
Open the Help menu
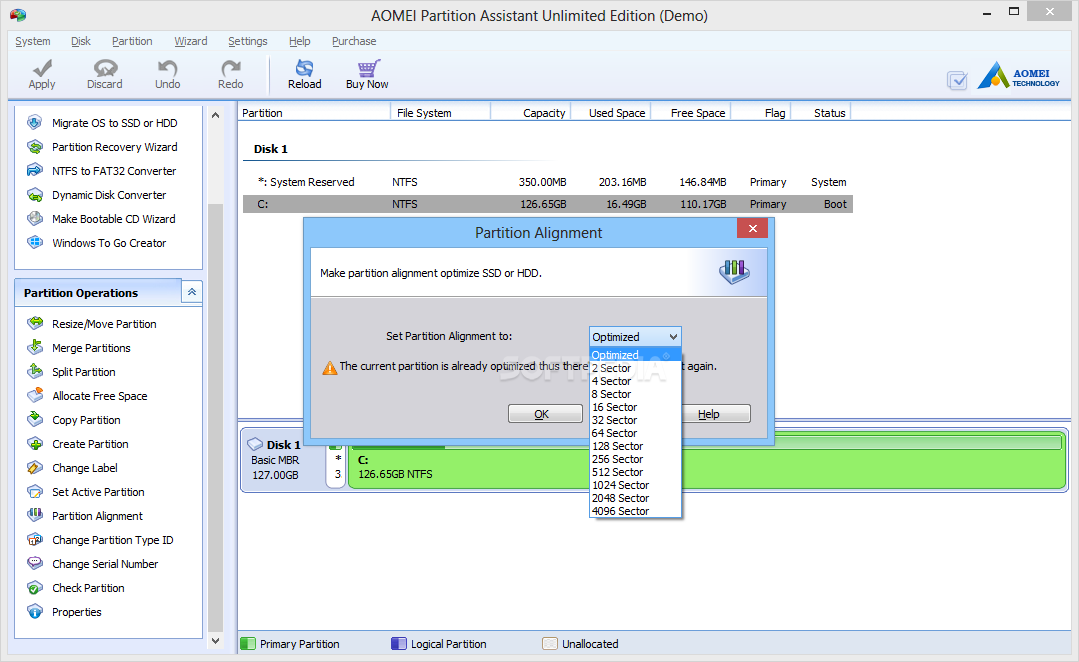[x=299, y=41]
